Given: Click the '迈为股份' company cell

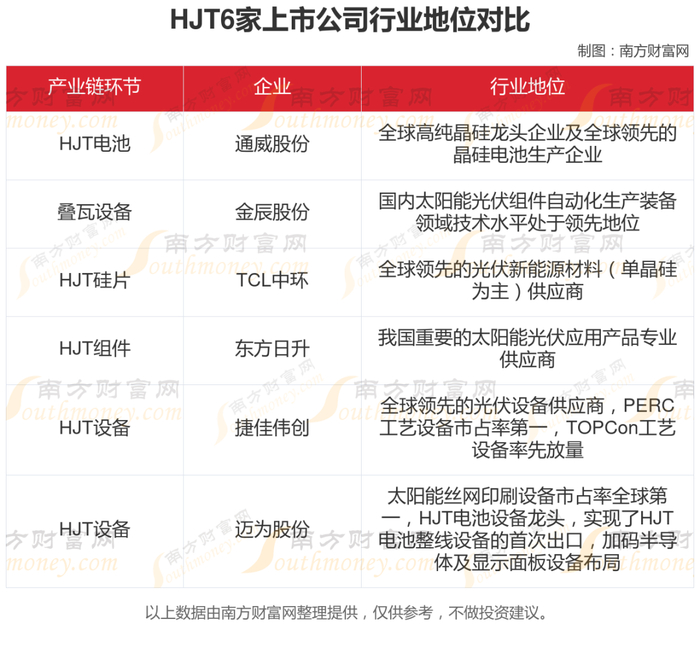Looking at the screenshot, I should pos(272,530).
